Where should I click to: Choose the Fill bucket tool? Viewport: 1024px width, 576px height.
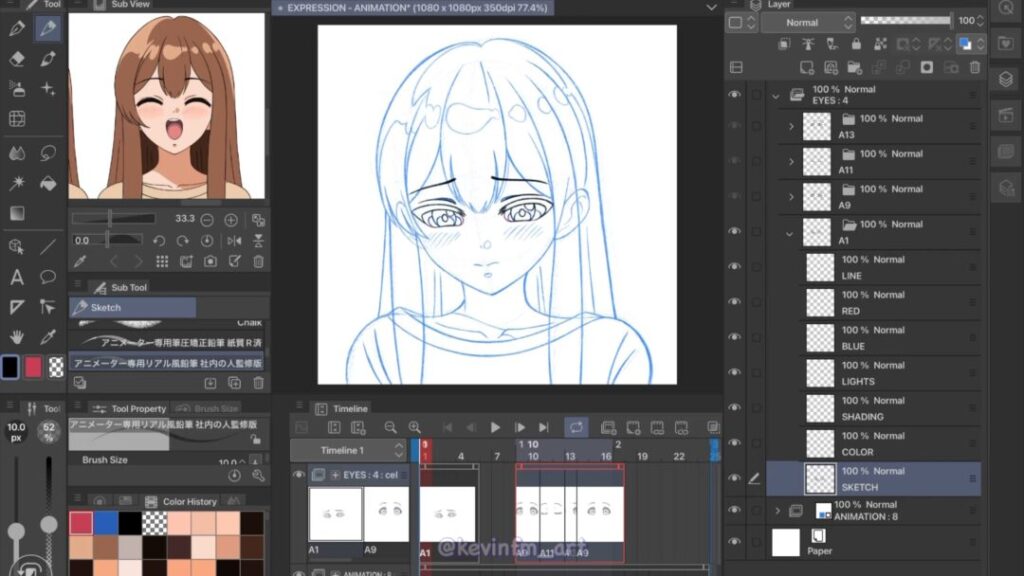coord(47,183)
